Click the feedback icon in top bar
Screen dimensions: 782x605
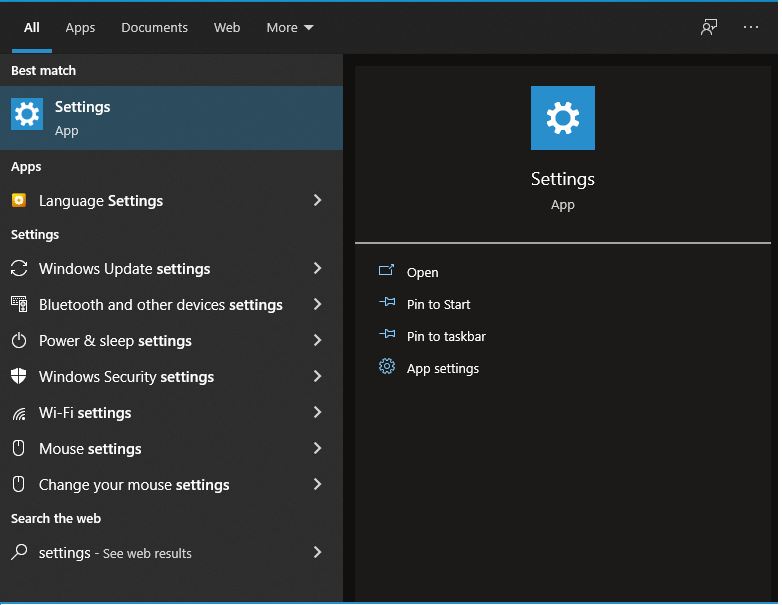click(709, 27)
